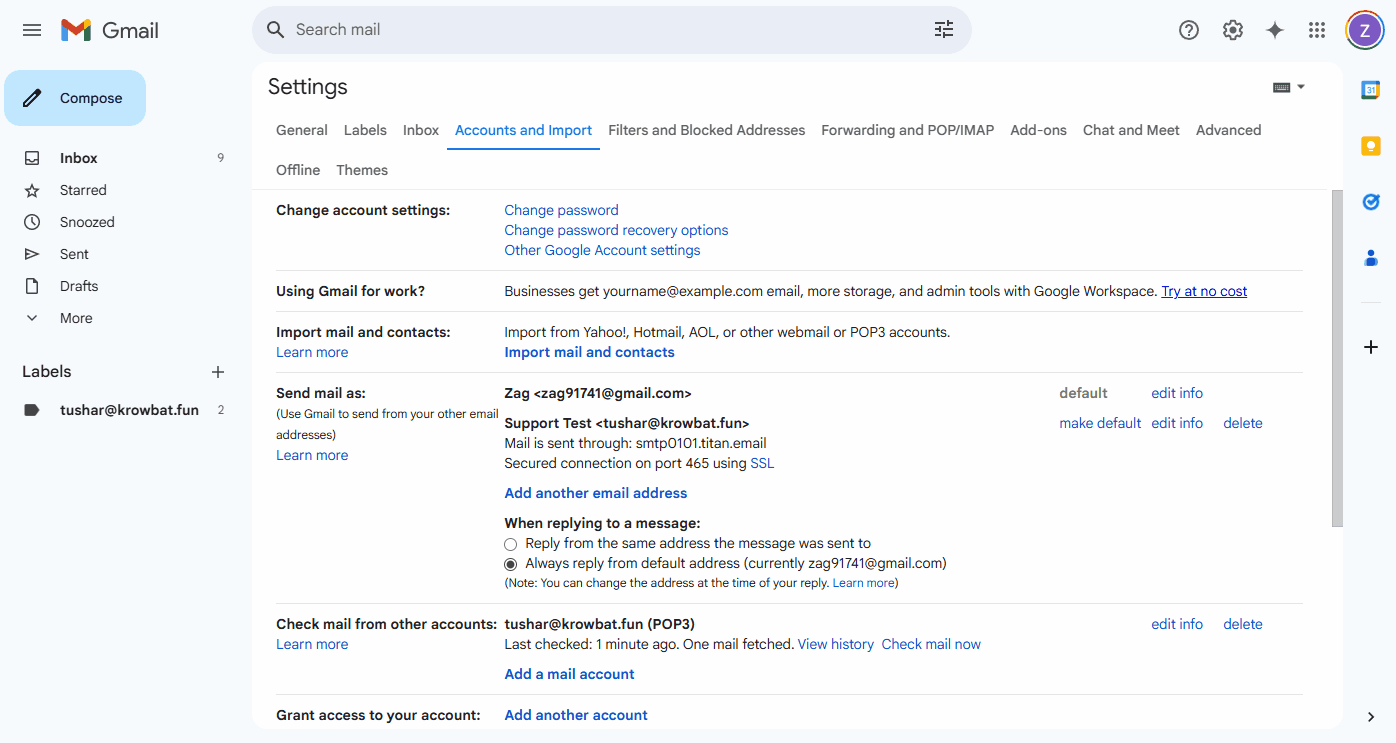The height and width of the screenshot is (743, 1396).
Task: Delete the tushar@krowbat.fun POP3 account
Action: (x=1243, y=624)
